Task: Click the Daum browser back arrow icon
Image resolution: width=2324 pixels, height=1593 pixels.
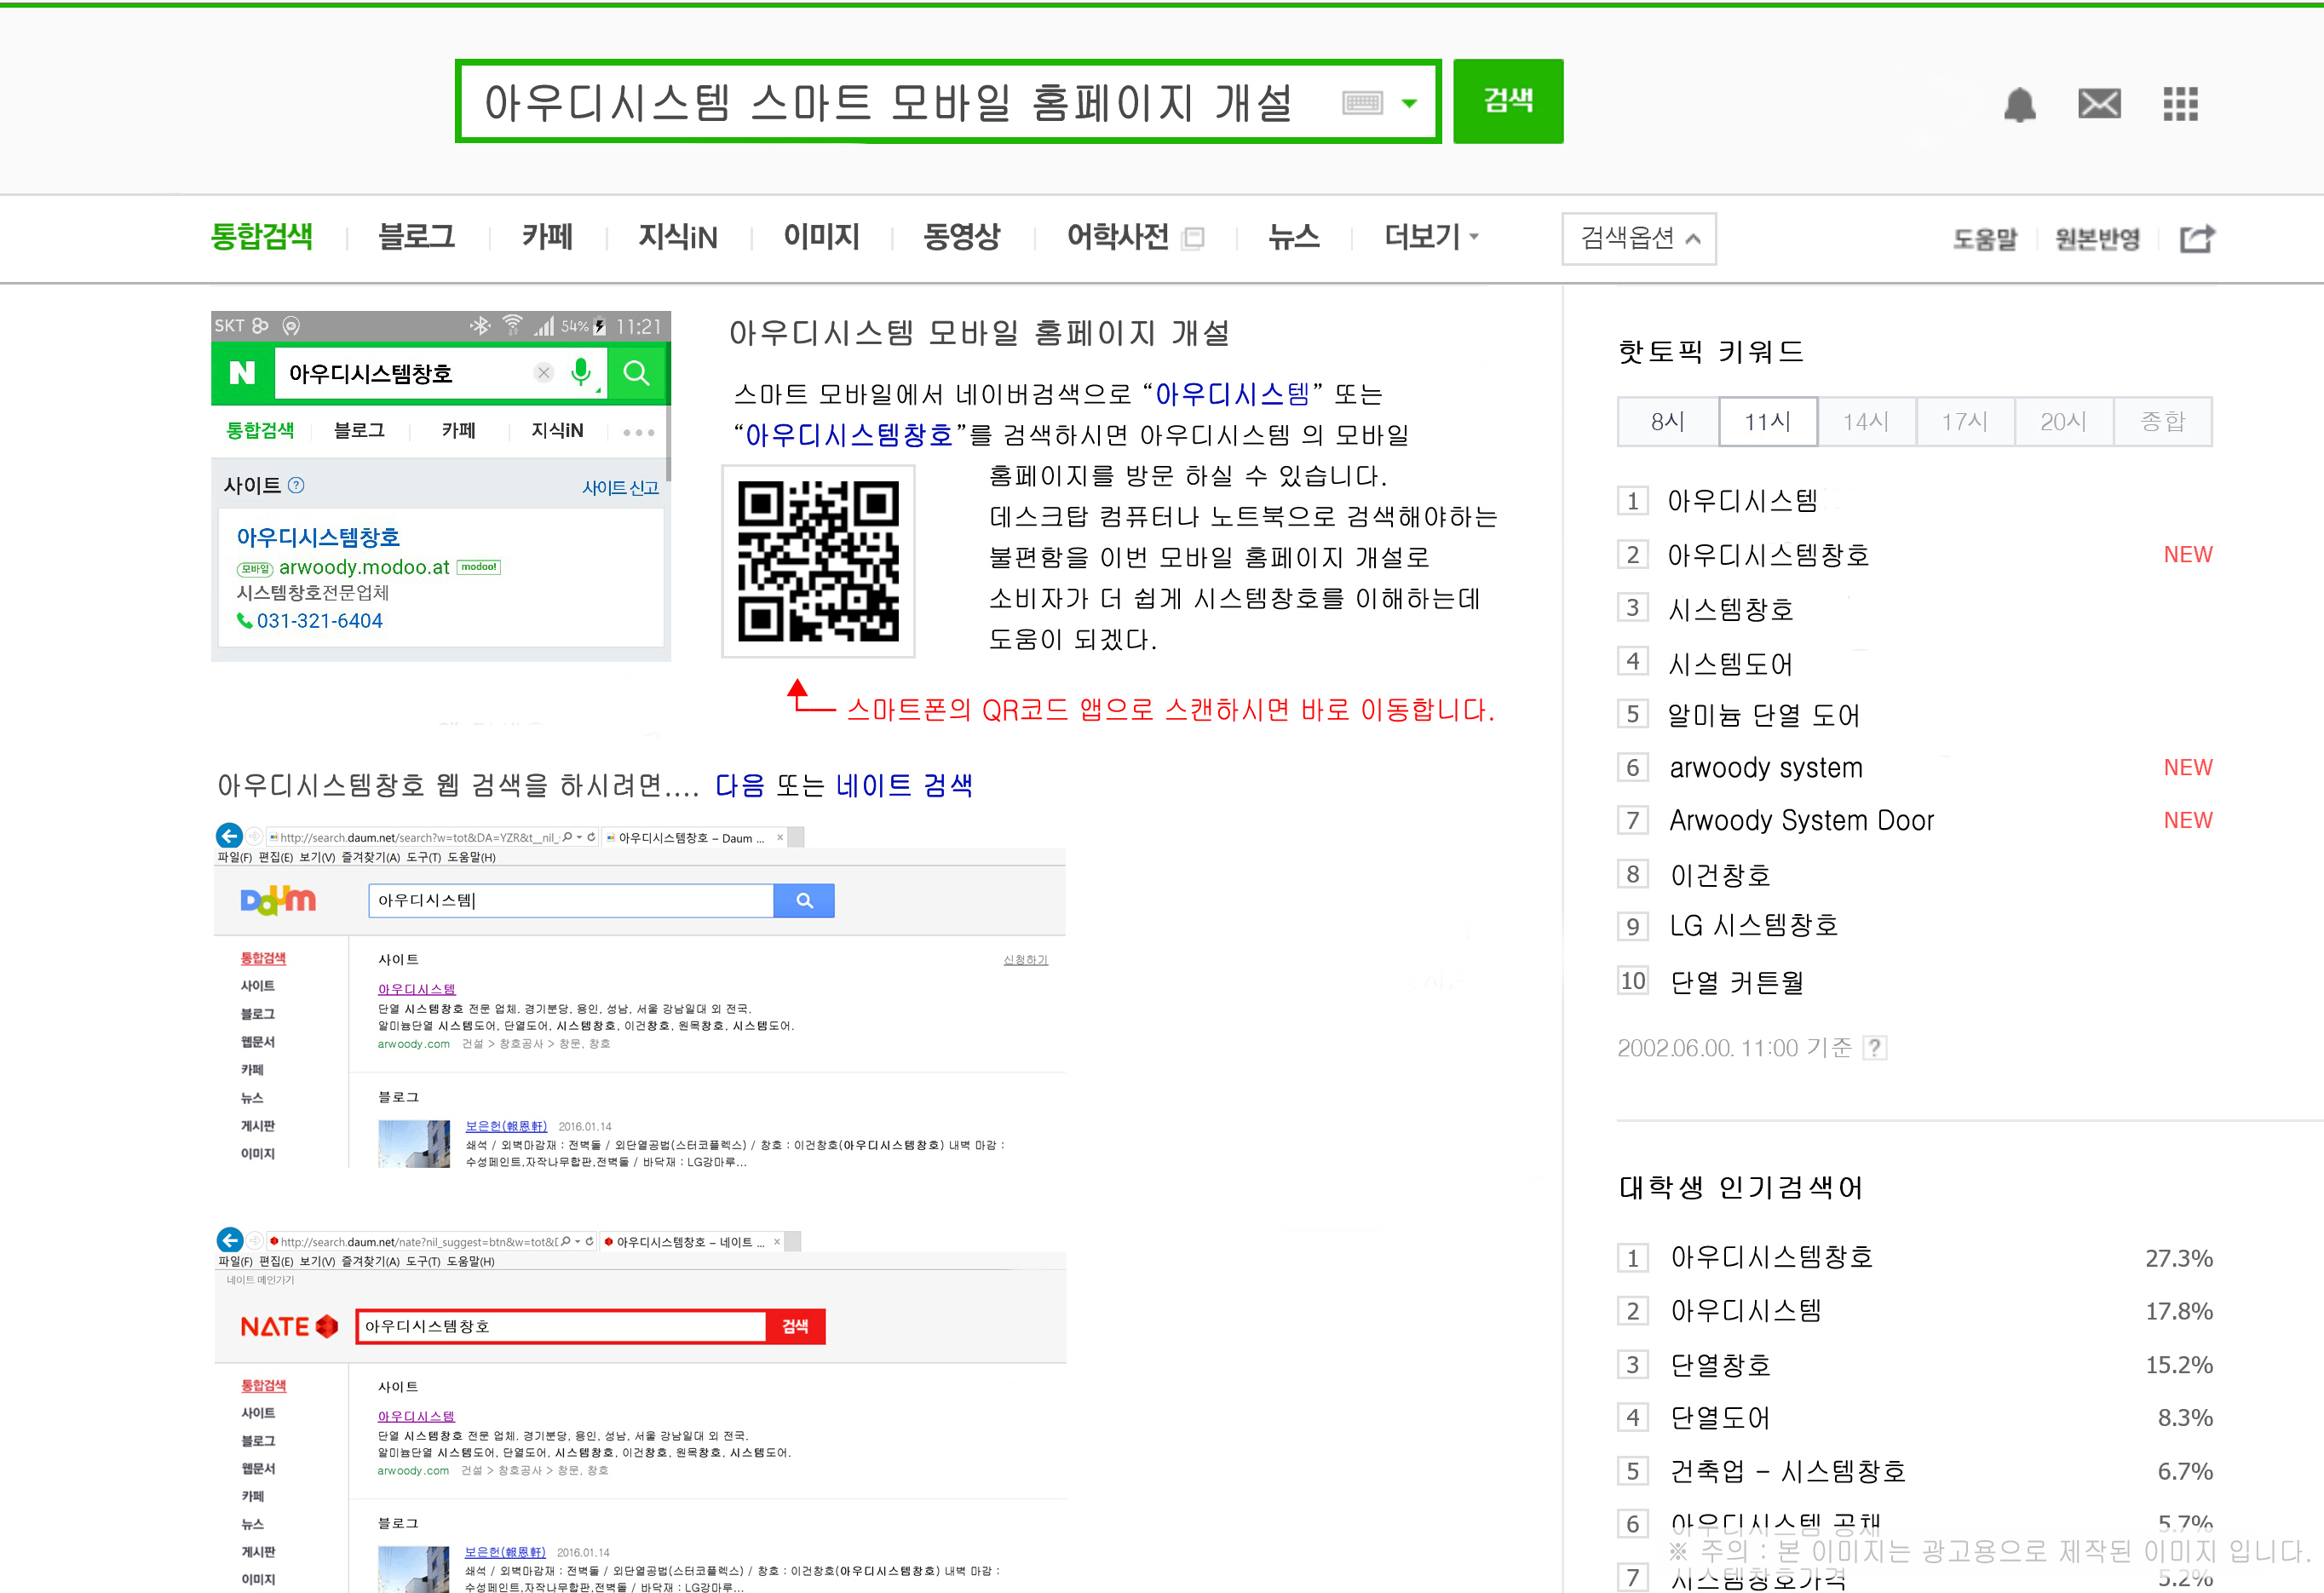Action: [229, 836]
